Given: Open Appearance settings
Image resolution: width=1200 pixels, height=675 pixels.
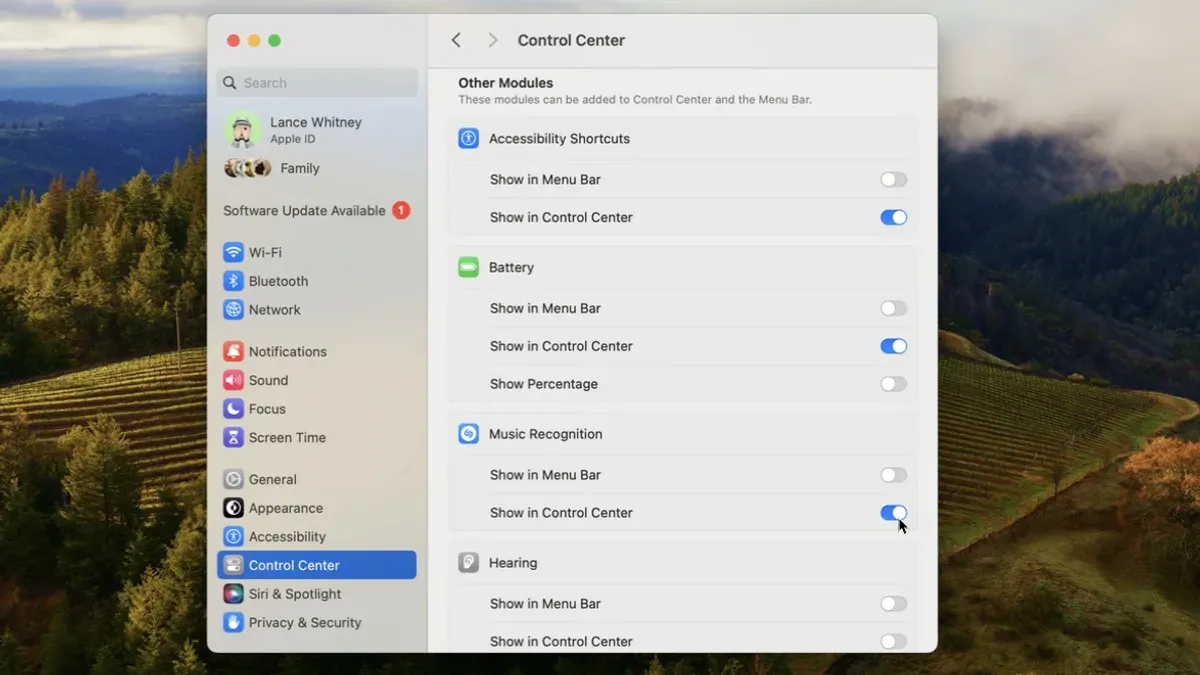Looking at the screenshot, I should pyautogui.click(x=317, y=508).
